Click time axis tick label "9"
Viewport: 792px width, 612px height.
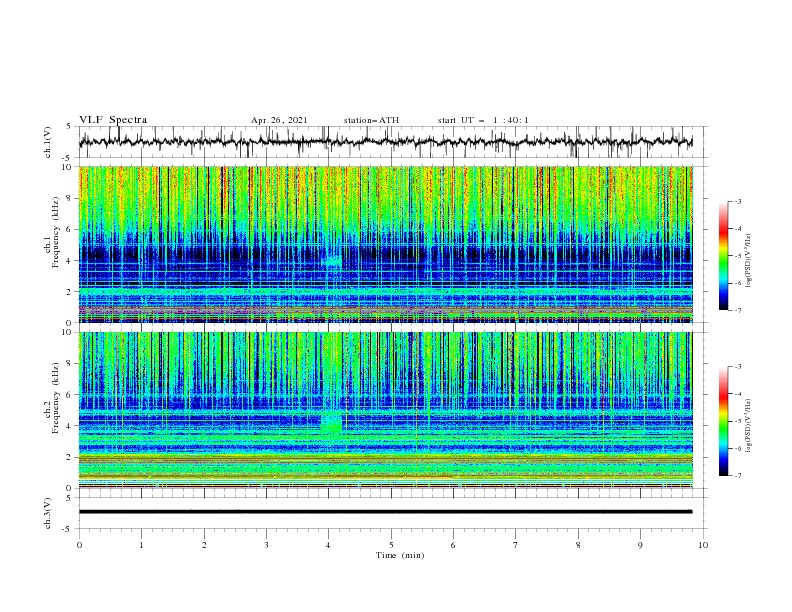pyautogui.click(x=640, y=545)
